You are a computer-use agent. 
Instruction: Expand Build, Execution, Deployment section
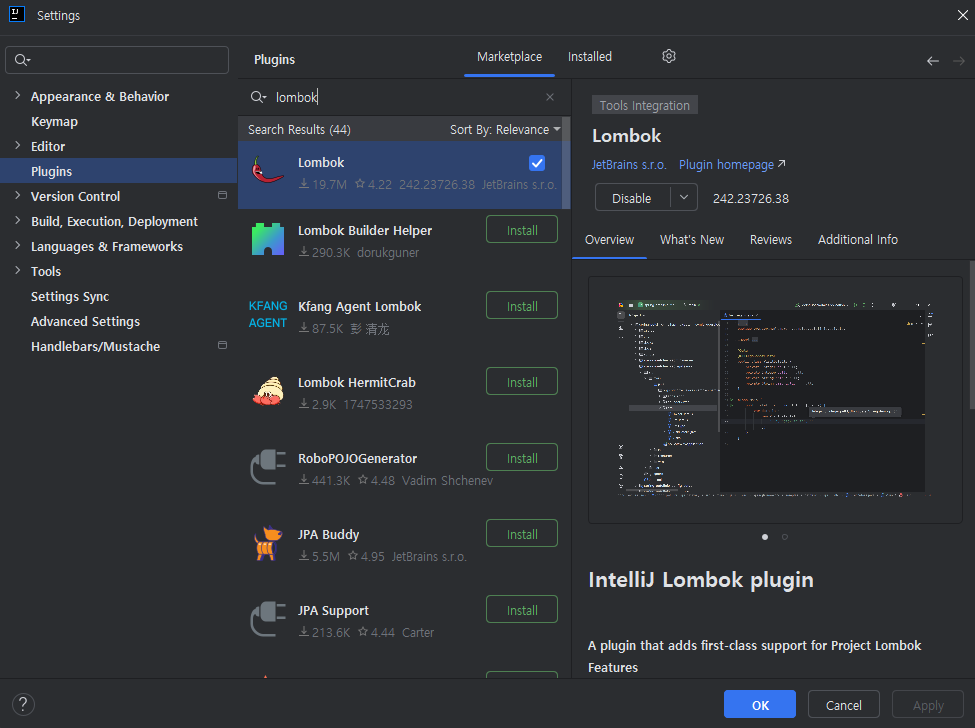tap(17, 221)
